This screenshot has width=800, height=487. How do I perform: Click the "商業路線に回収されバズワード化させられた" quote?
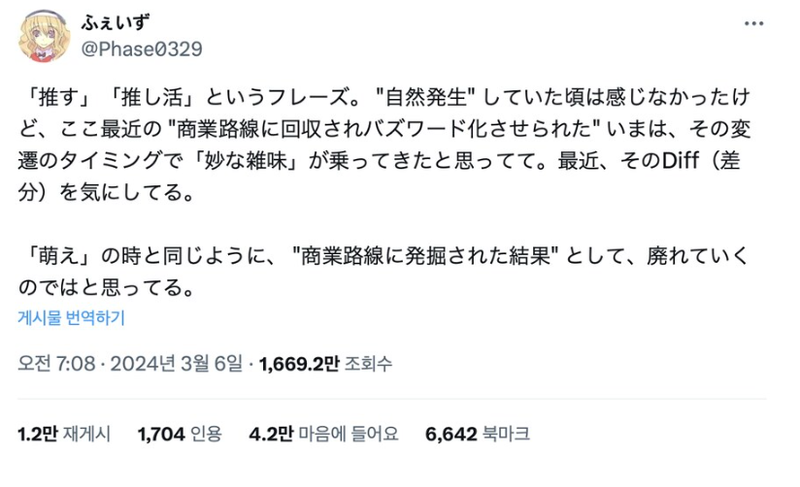[x=352, y=130]
